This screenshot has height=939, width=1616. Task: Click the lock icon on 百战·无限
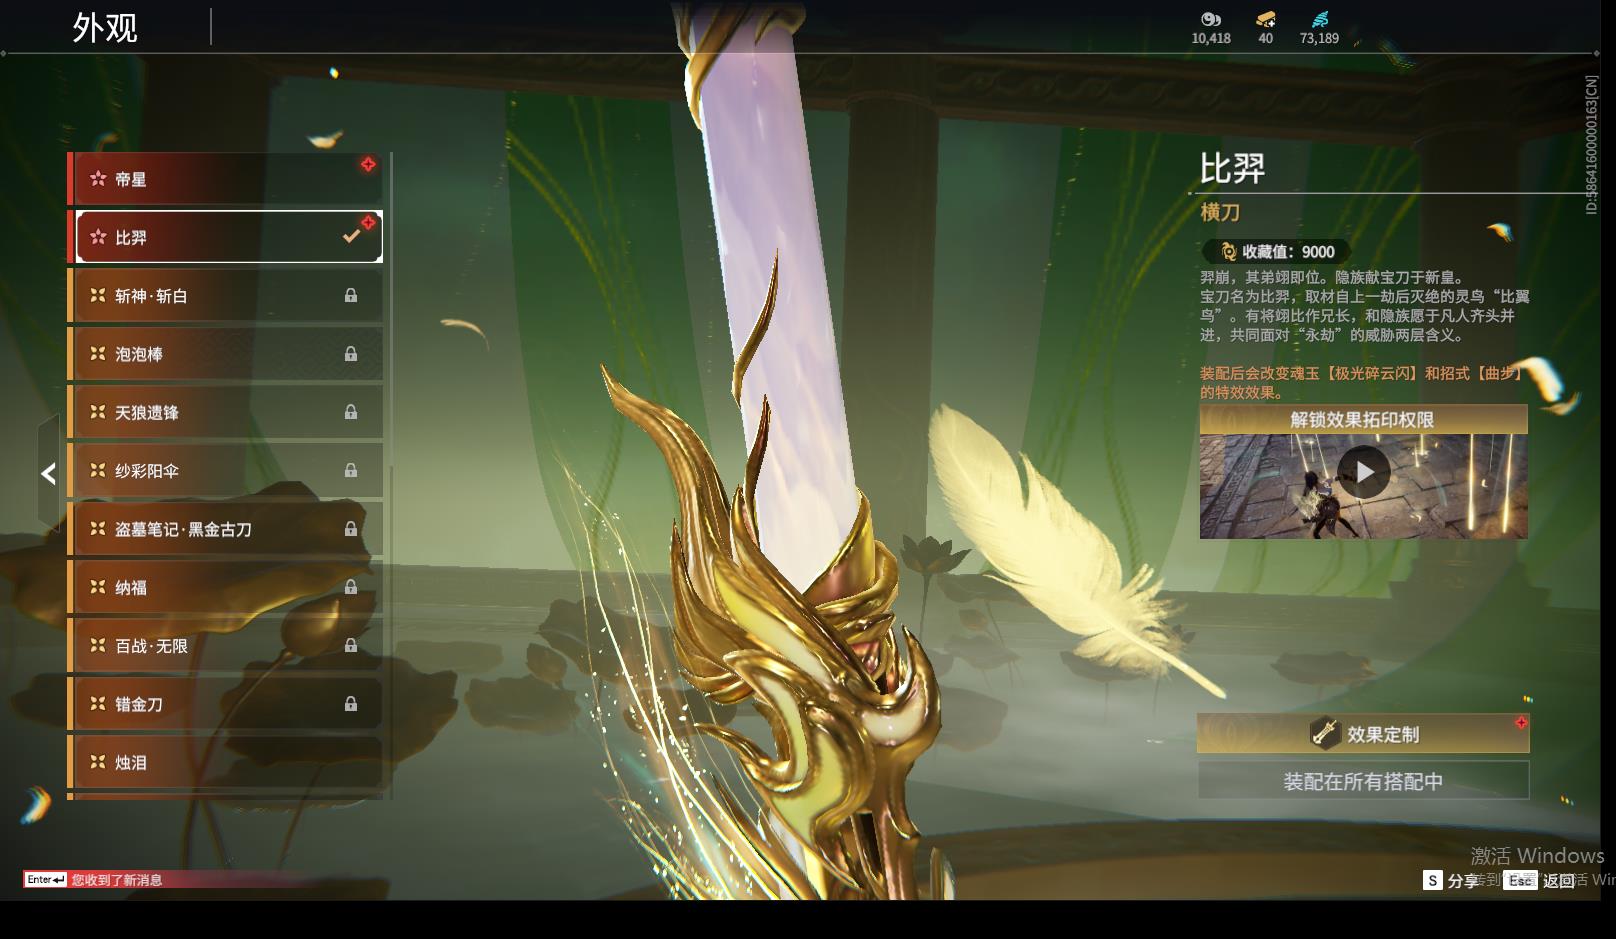351,645
